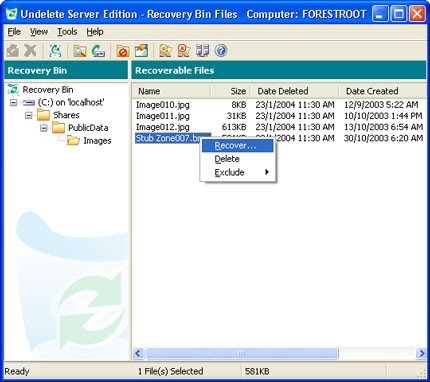The width and height of the screenshot is (430, 382).
Task: Click the 613KB size cell
Action: coord(234,127)
